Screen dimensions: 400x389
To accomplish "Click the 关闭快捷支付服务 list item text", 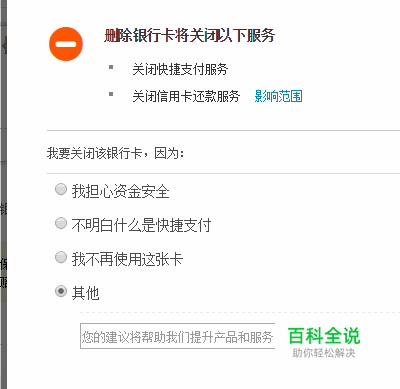I will coord(180,69).
